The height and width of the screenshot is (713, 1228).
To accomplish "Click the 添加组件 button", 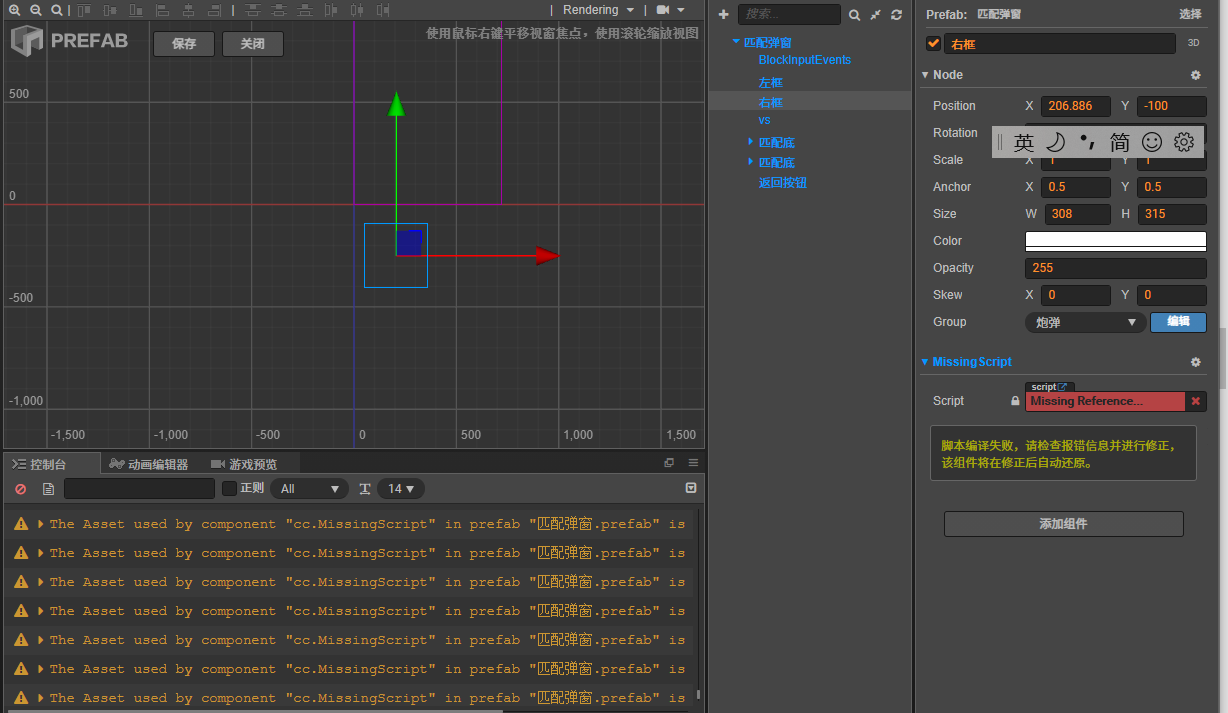I will [x=1063, y=524].
